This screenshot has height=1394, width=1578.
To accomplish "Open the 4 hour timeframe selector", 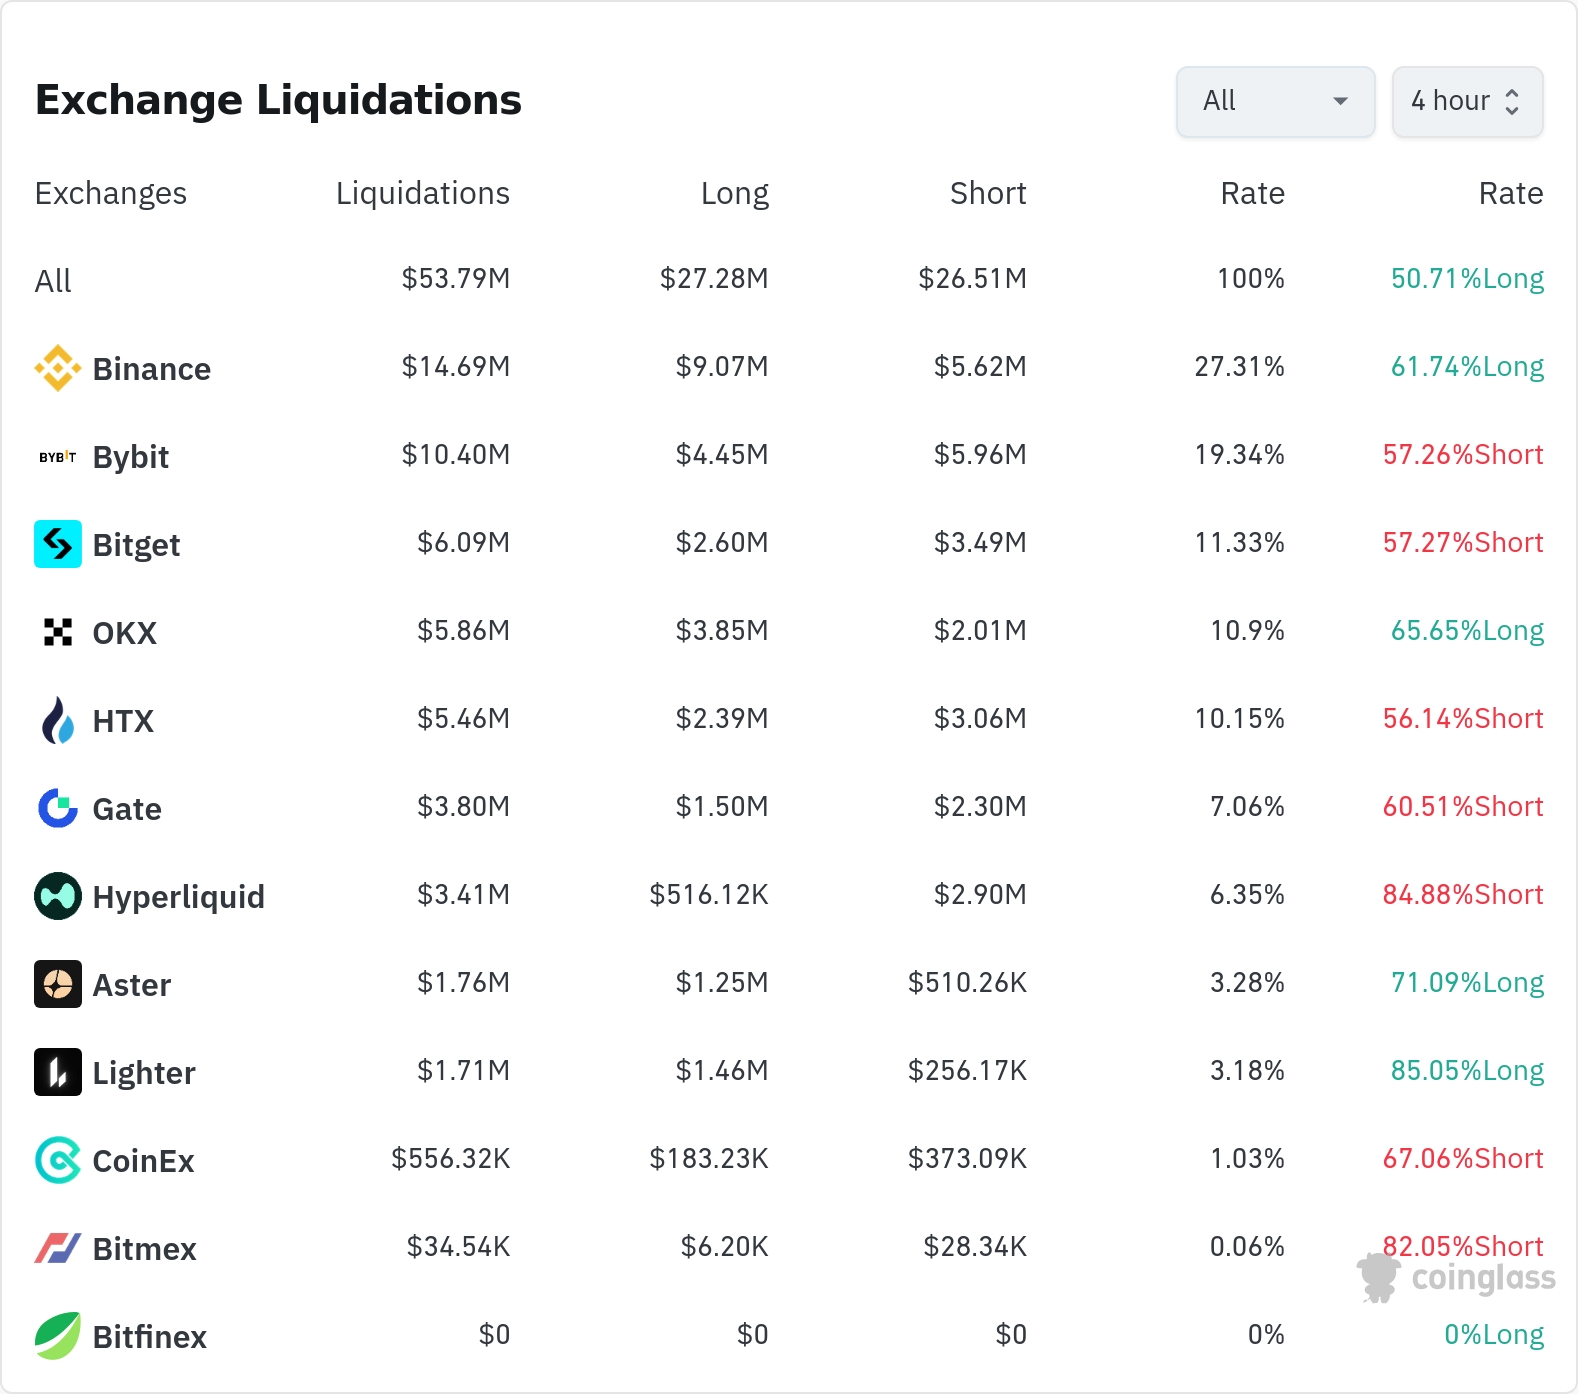I will pyautogui.click(x=1467, y=101).
